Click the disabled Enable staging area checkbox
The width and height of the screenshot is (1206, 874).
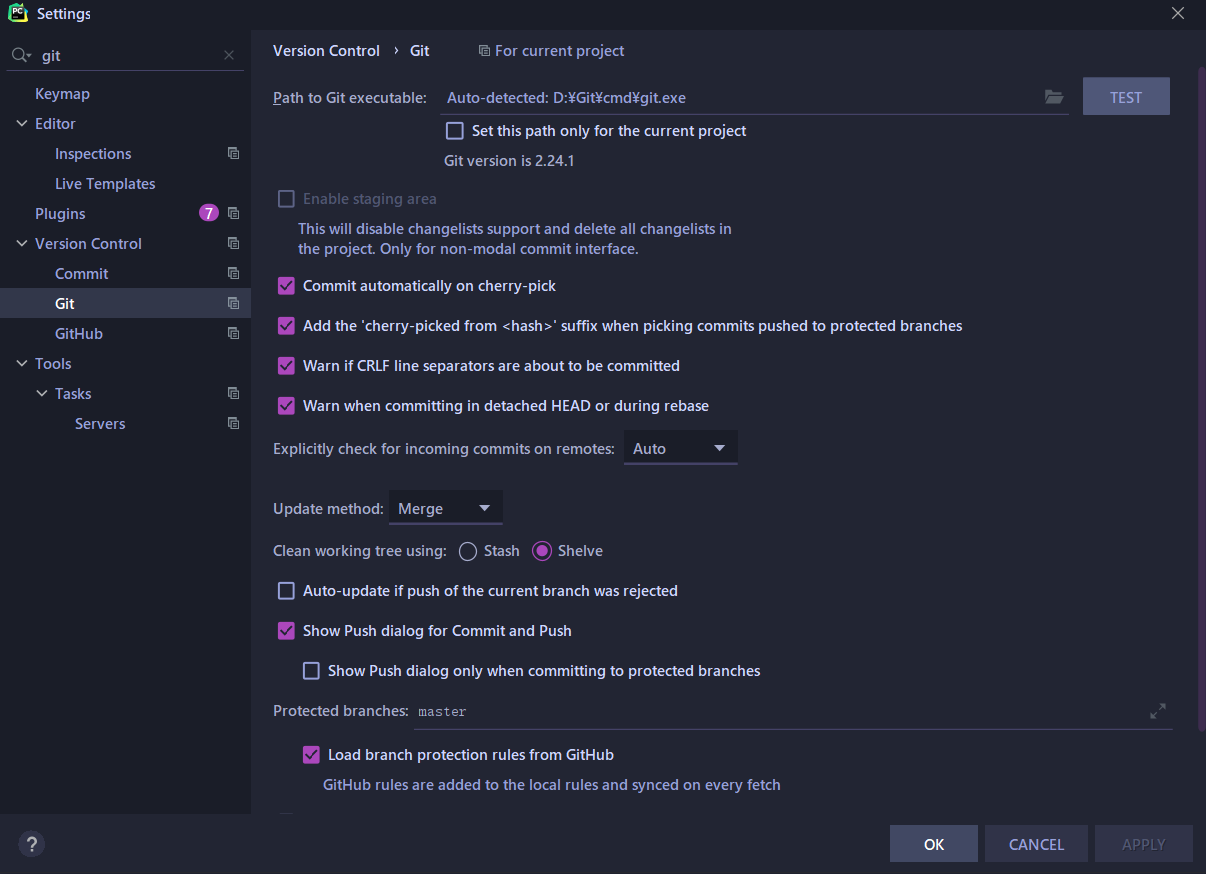point(286,199)
